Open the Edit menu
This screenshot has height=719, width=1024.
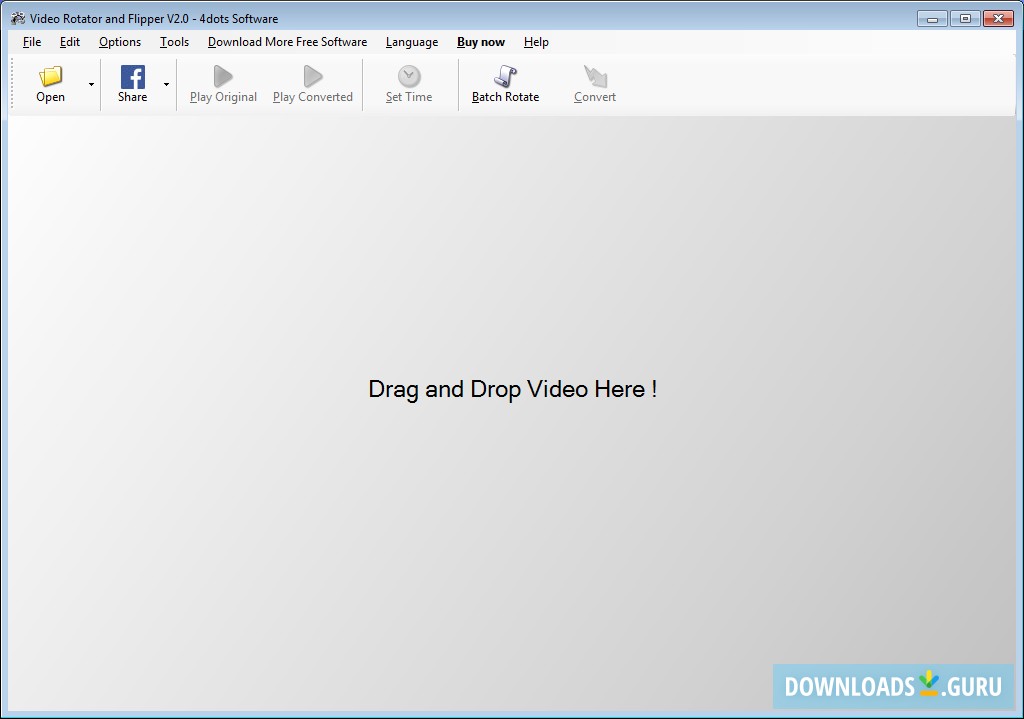(70, 42)
